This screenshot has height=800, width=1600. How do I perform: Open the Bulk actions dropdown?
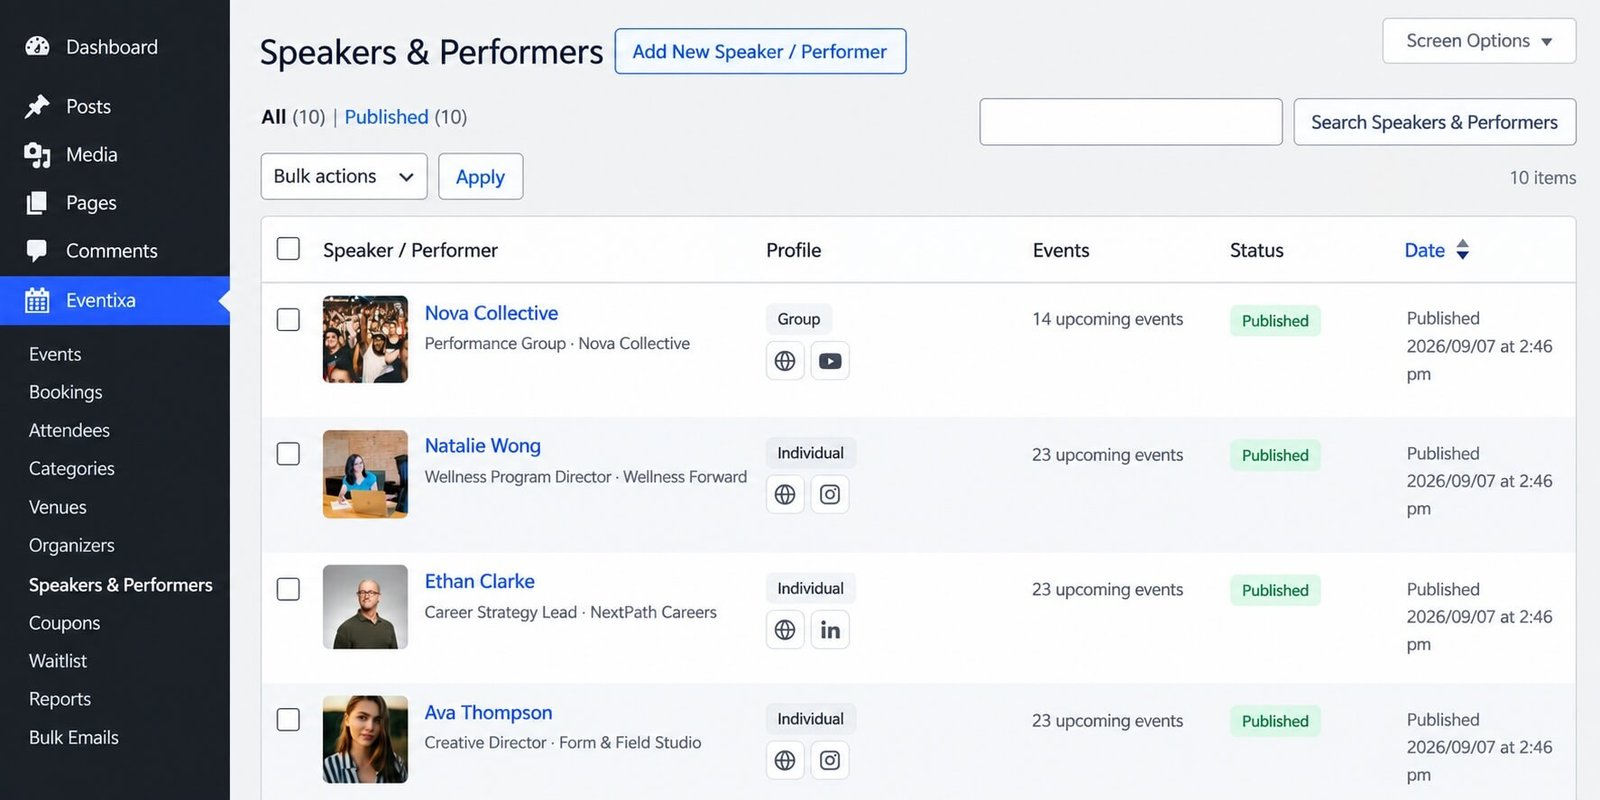(x=344, y=176)
